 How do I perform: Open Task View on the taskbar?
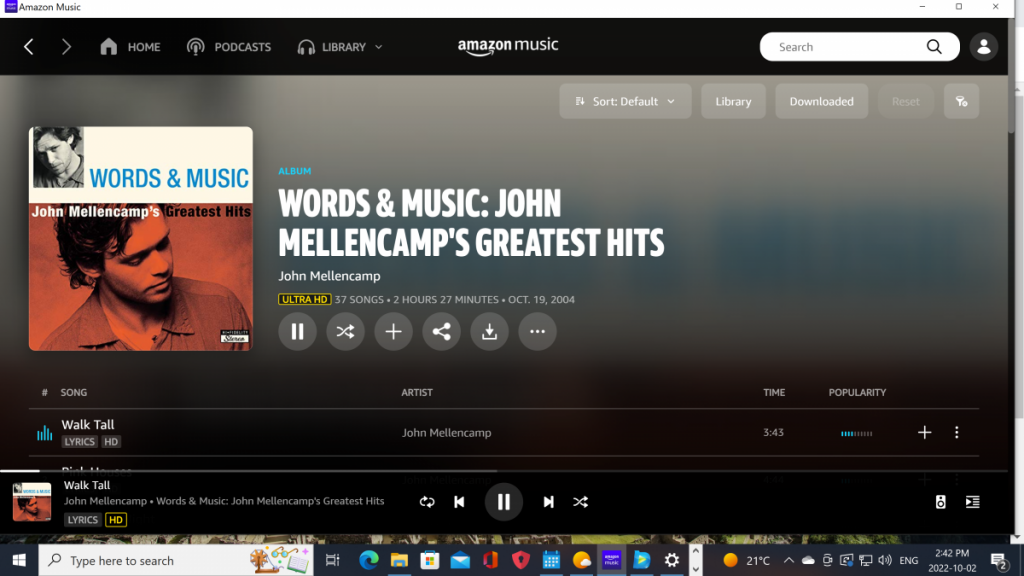(332, 560)
